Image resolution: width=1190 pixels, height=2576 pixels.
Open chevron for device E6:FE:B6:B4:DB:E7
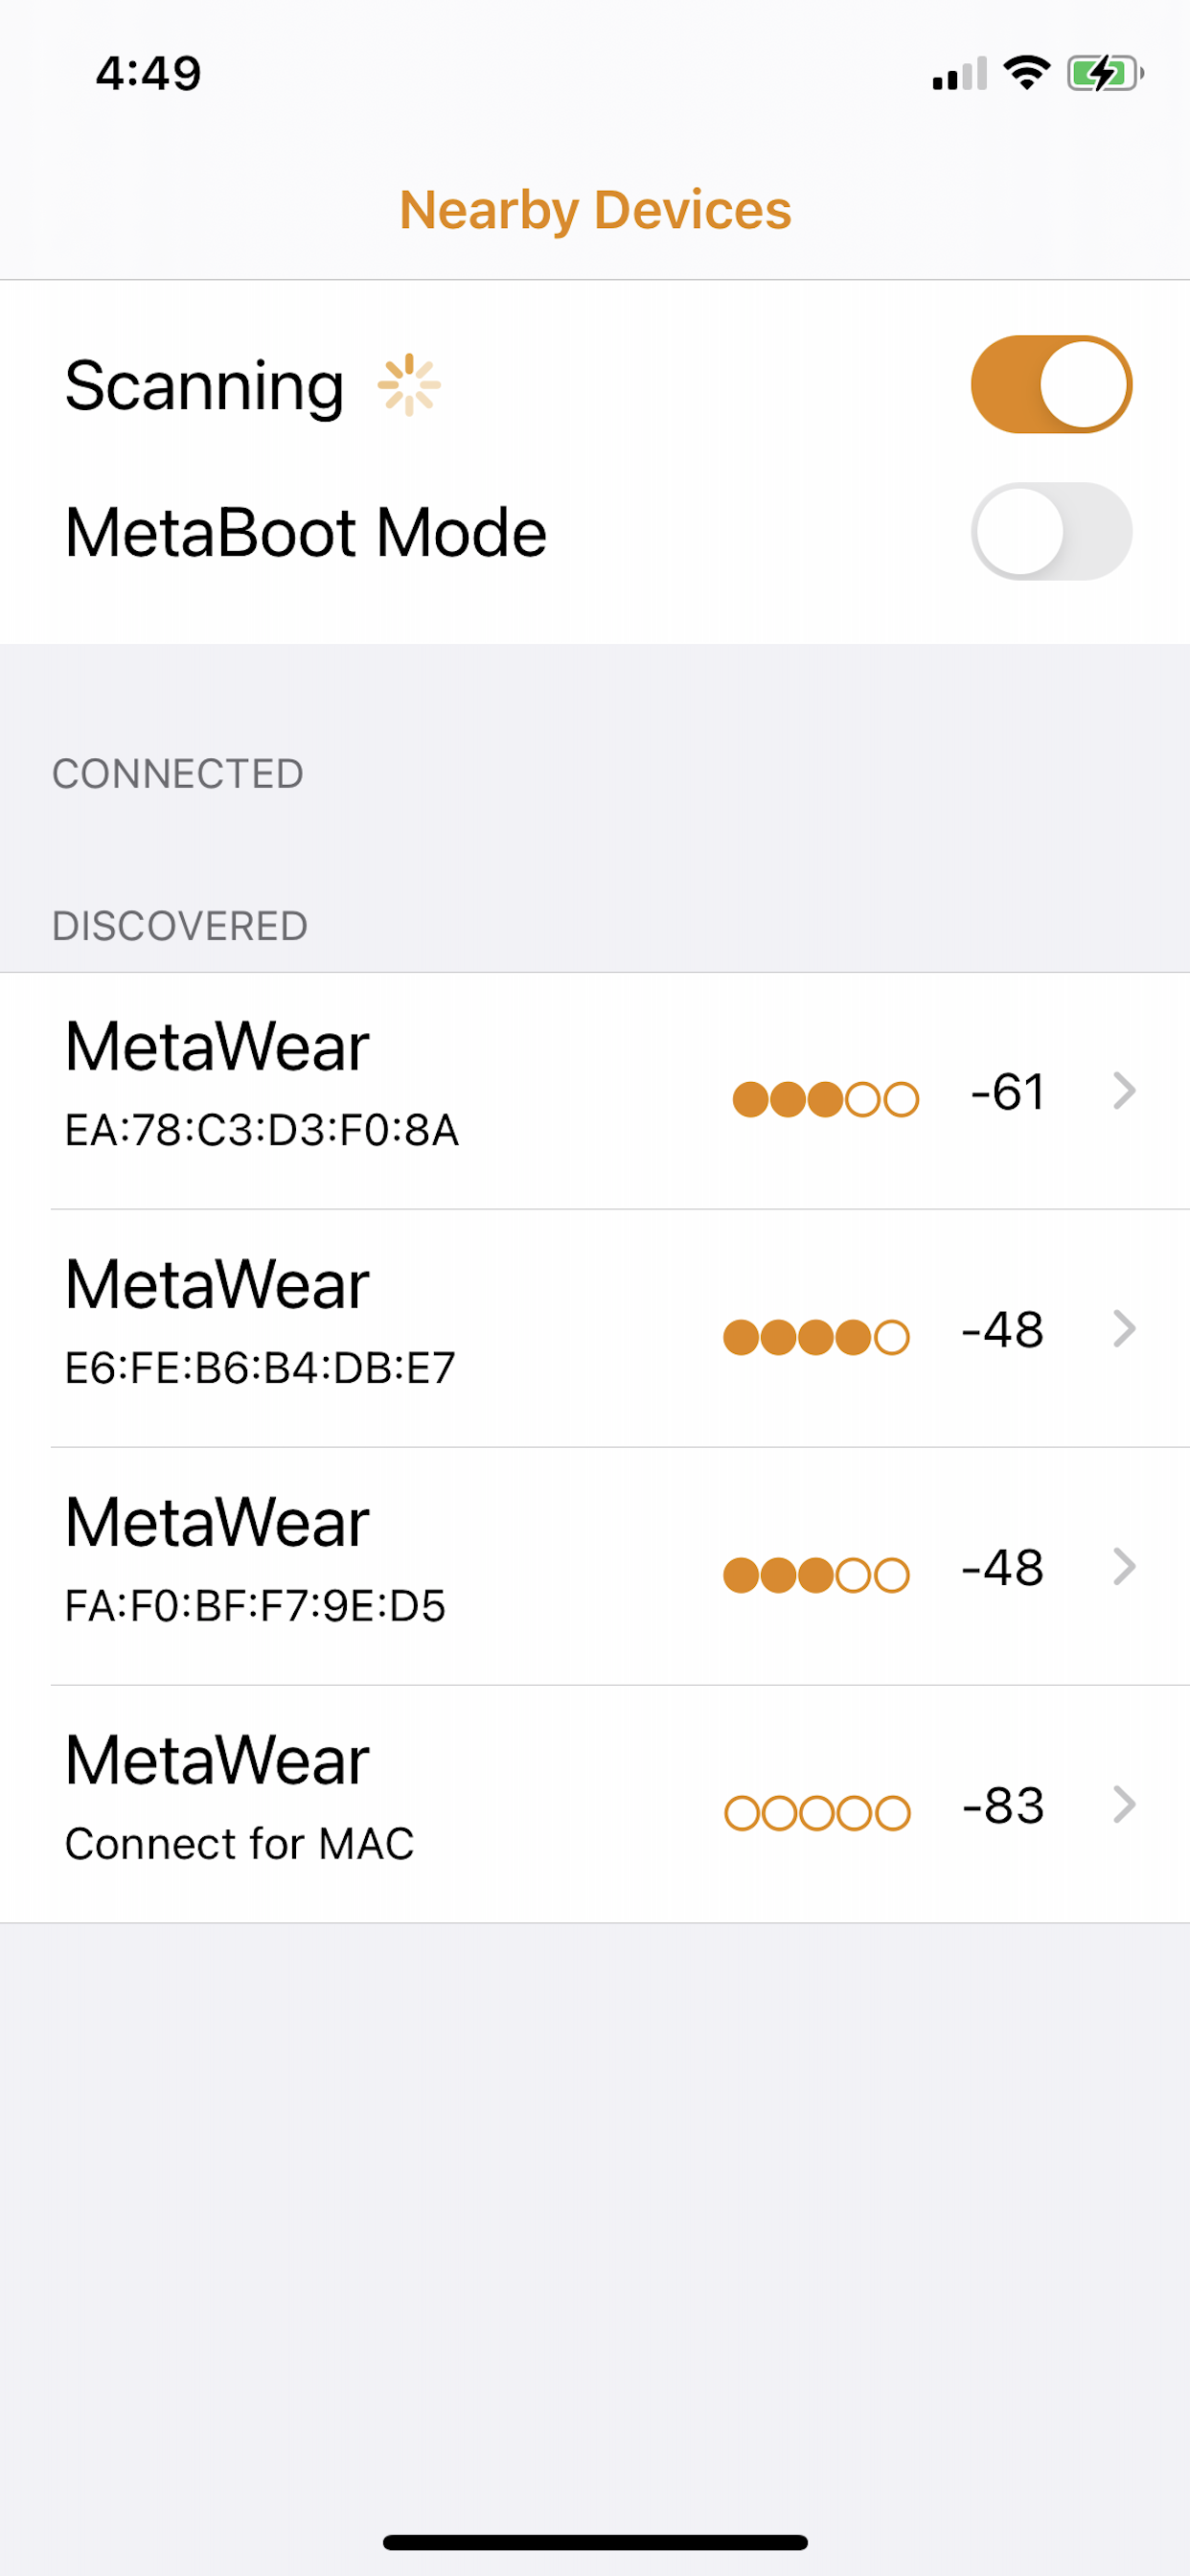(1124, 1328)
